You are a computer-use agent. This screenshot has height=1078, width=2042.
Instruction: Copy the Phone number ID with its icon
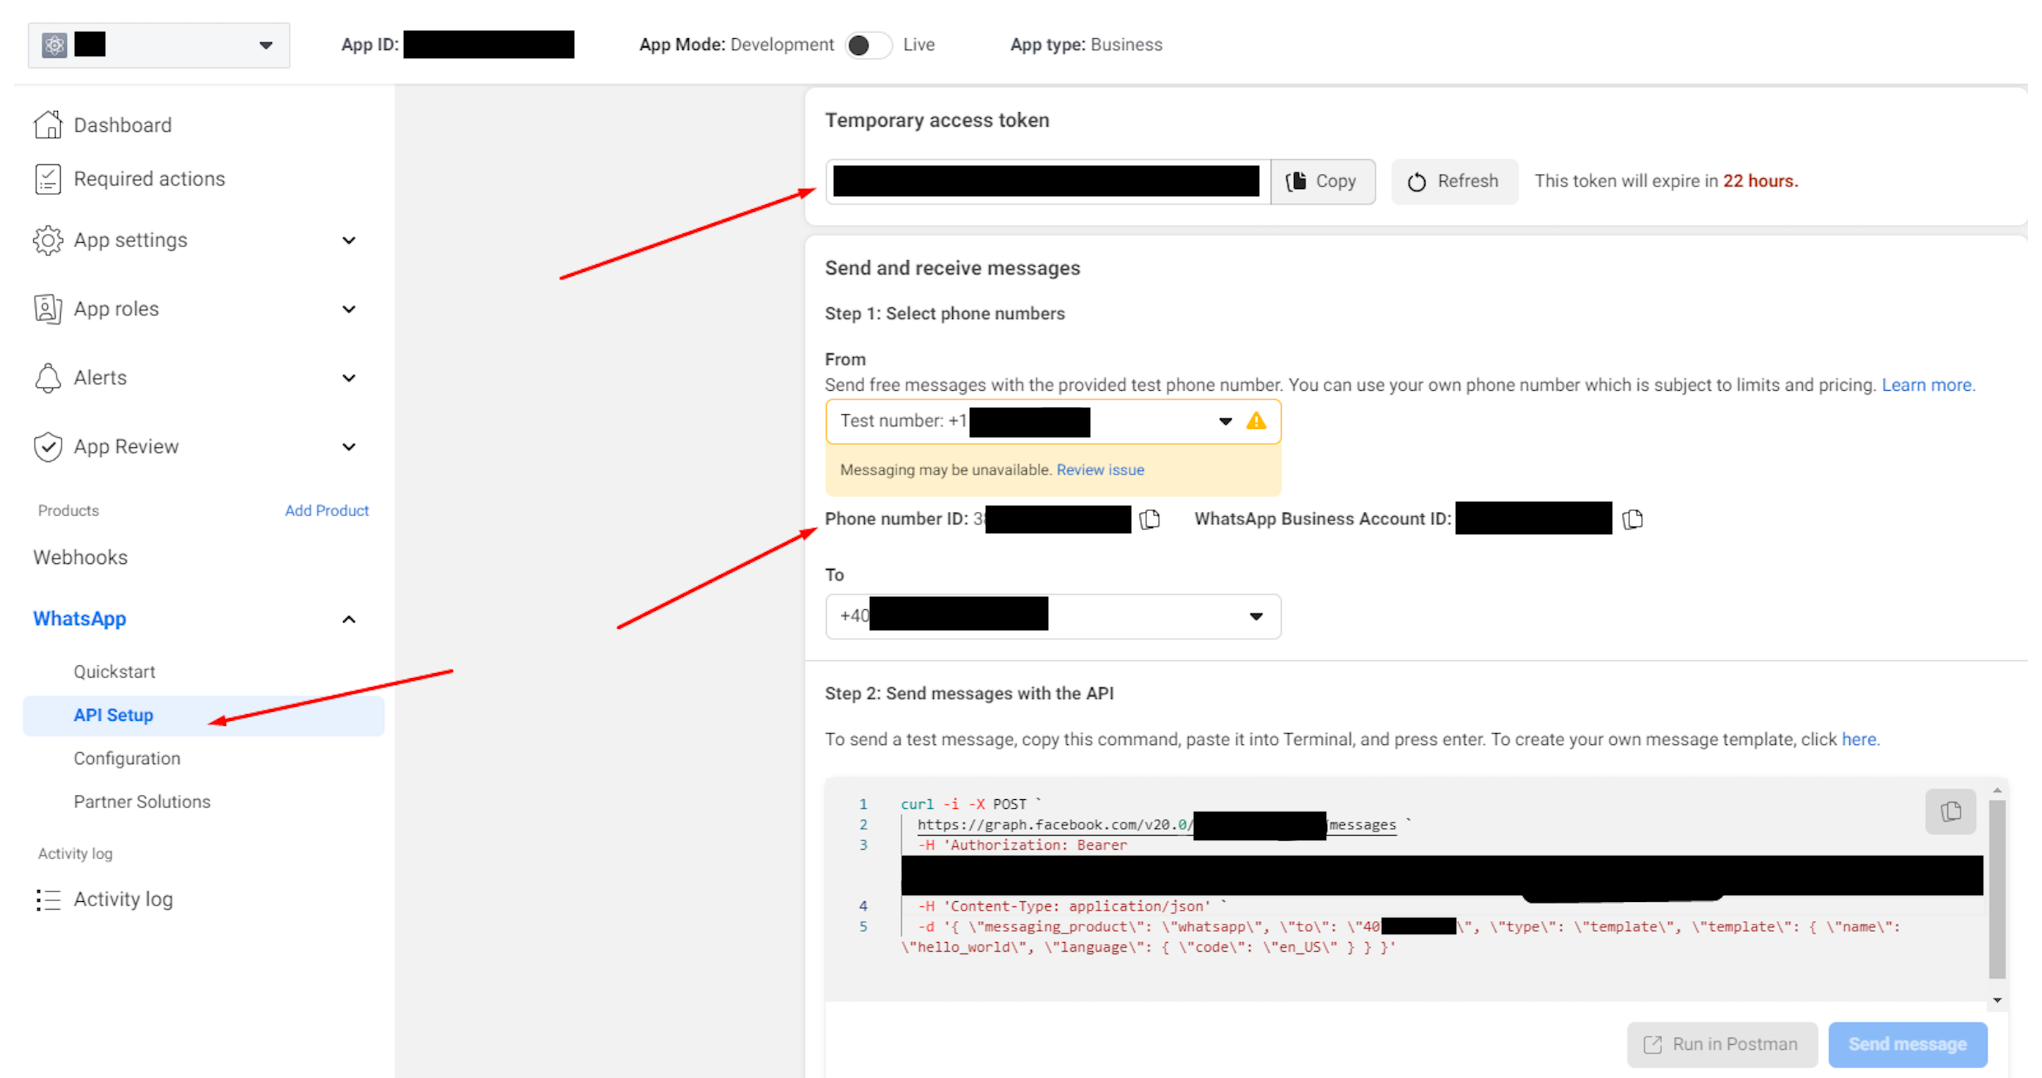(1150, 519)
